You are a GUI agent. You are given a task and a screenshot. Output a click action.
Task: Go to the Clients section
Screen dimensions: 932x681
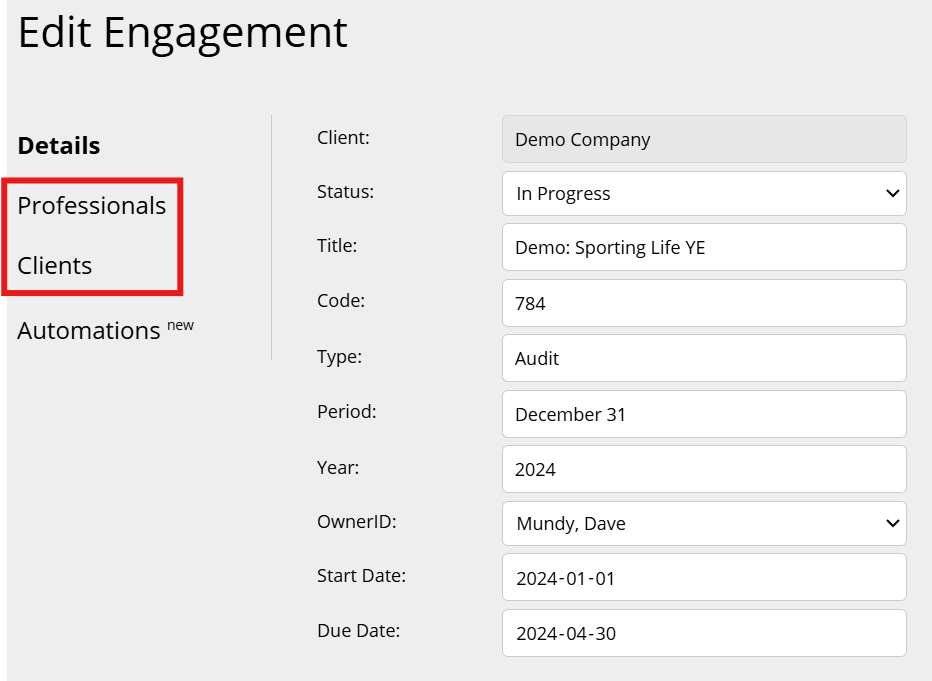coord(55,266)
